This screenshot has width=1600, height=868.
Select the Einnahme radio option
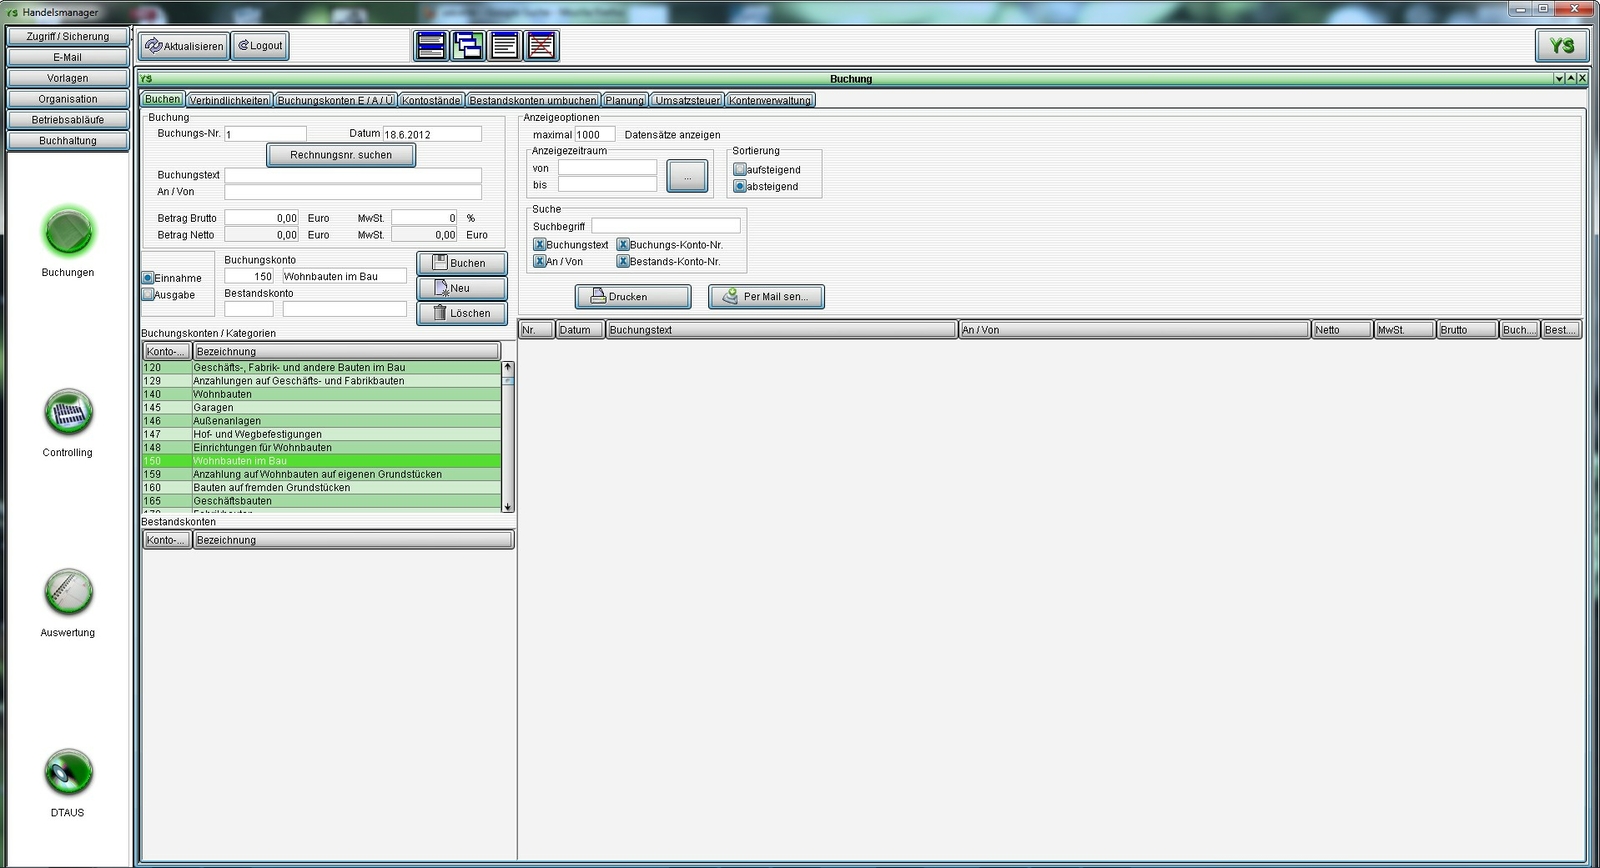[148, 278]
